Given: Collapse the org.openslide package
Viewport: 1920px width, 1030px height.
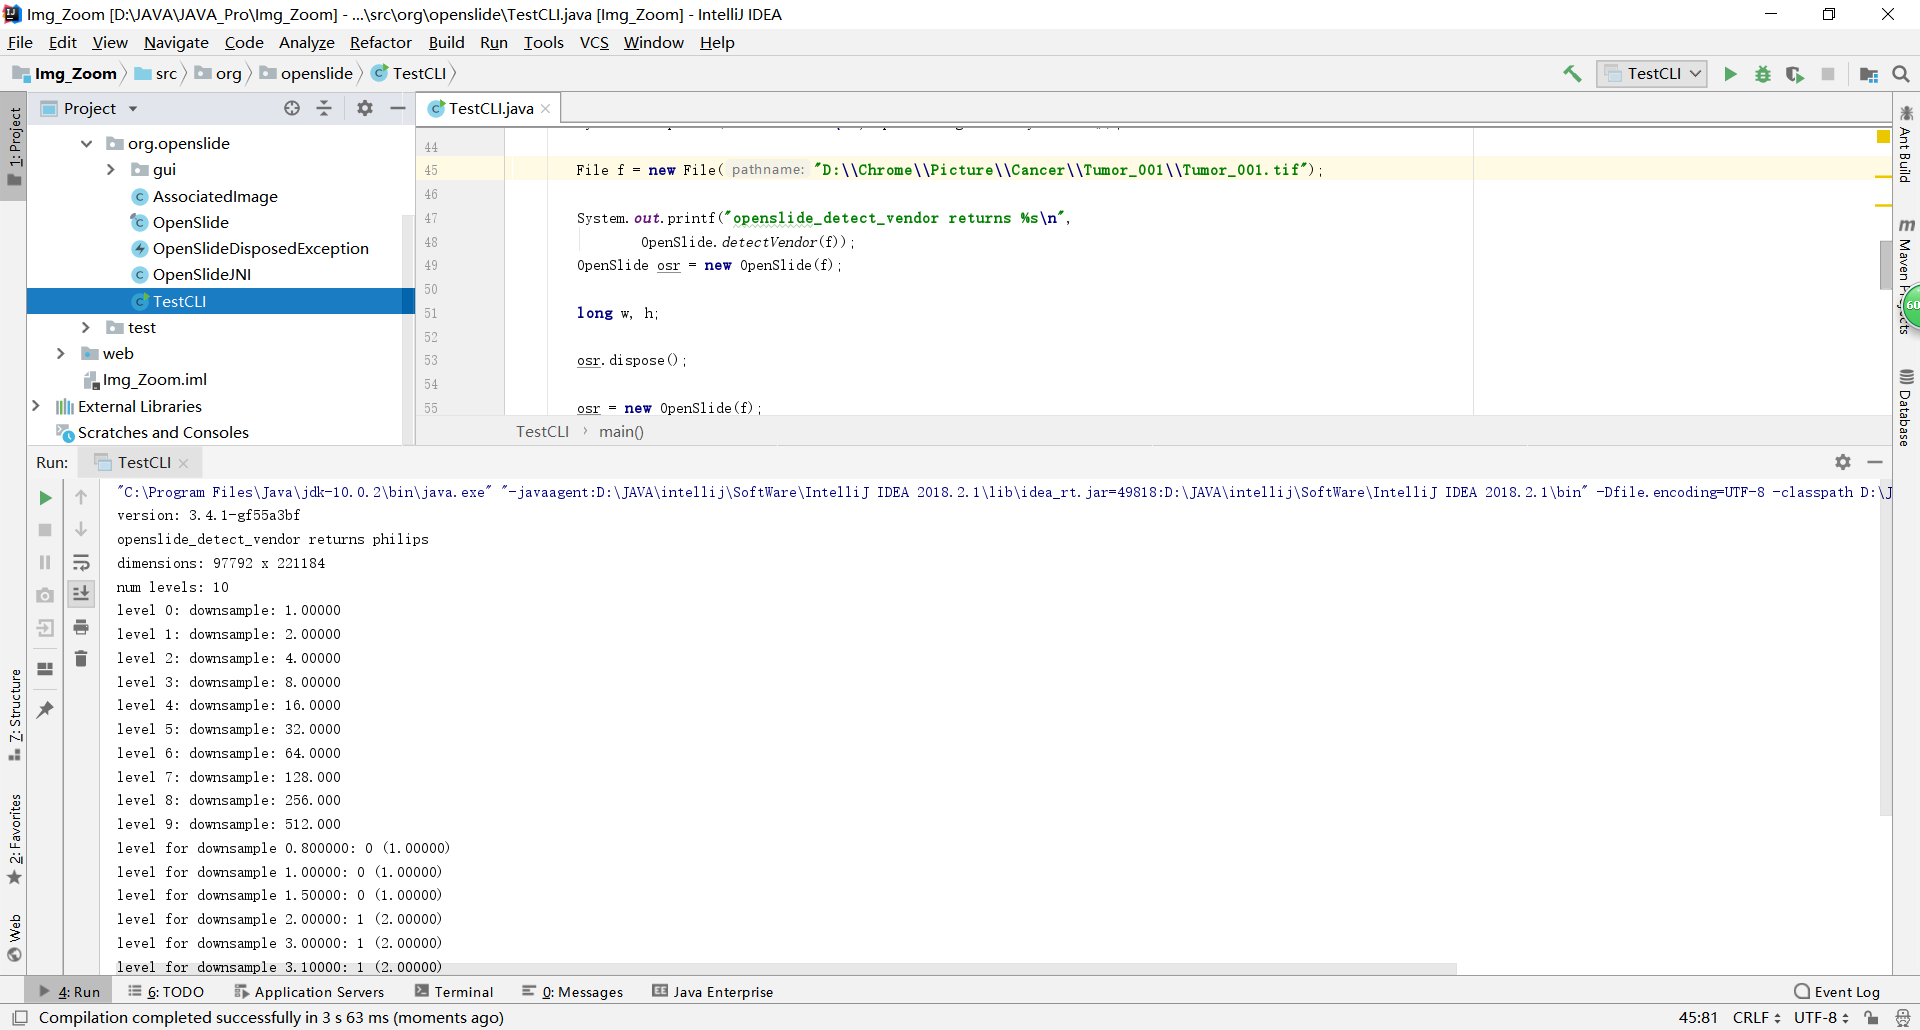Looking at the screenshot, I should pos(85,143).
